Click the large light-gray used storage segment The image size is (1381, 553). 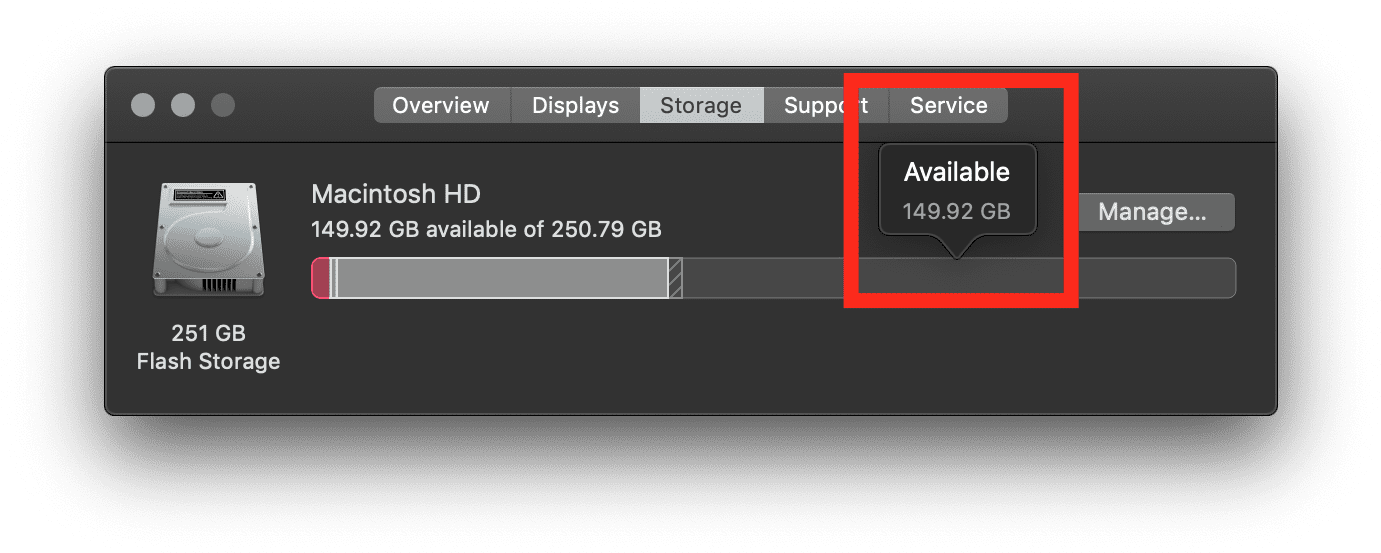coord(503,278)
